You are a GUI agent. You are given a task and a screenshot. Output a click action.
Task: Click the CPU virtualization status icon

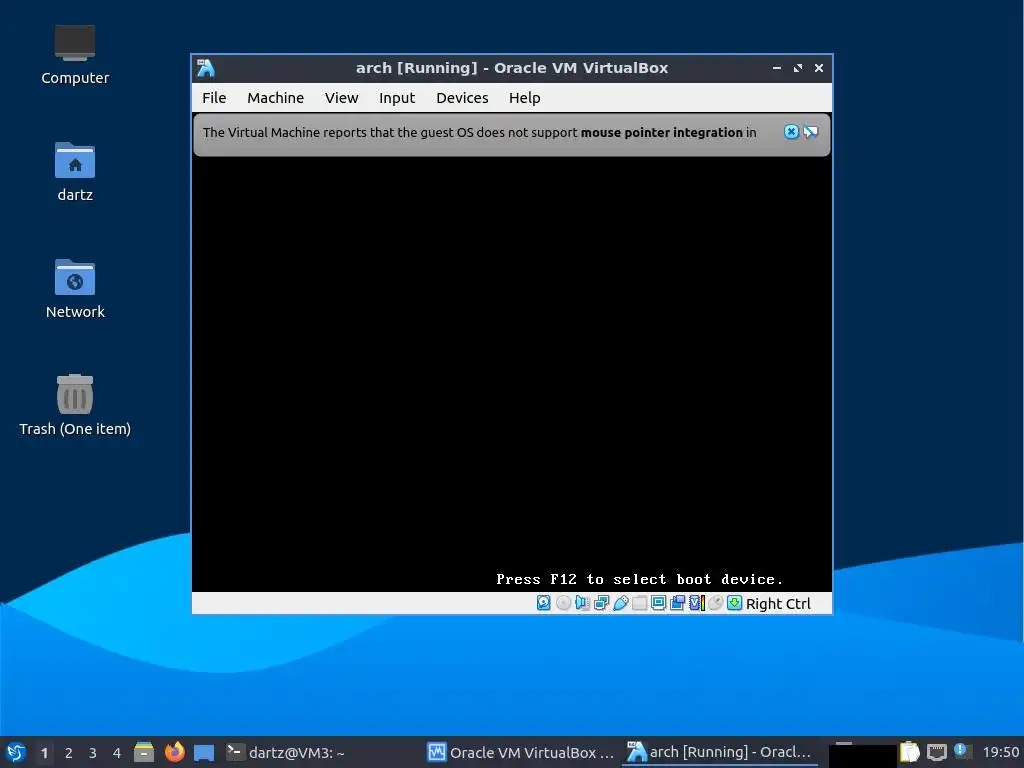697,603
